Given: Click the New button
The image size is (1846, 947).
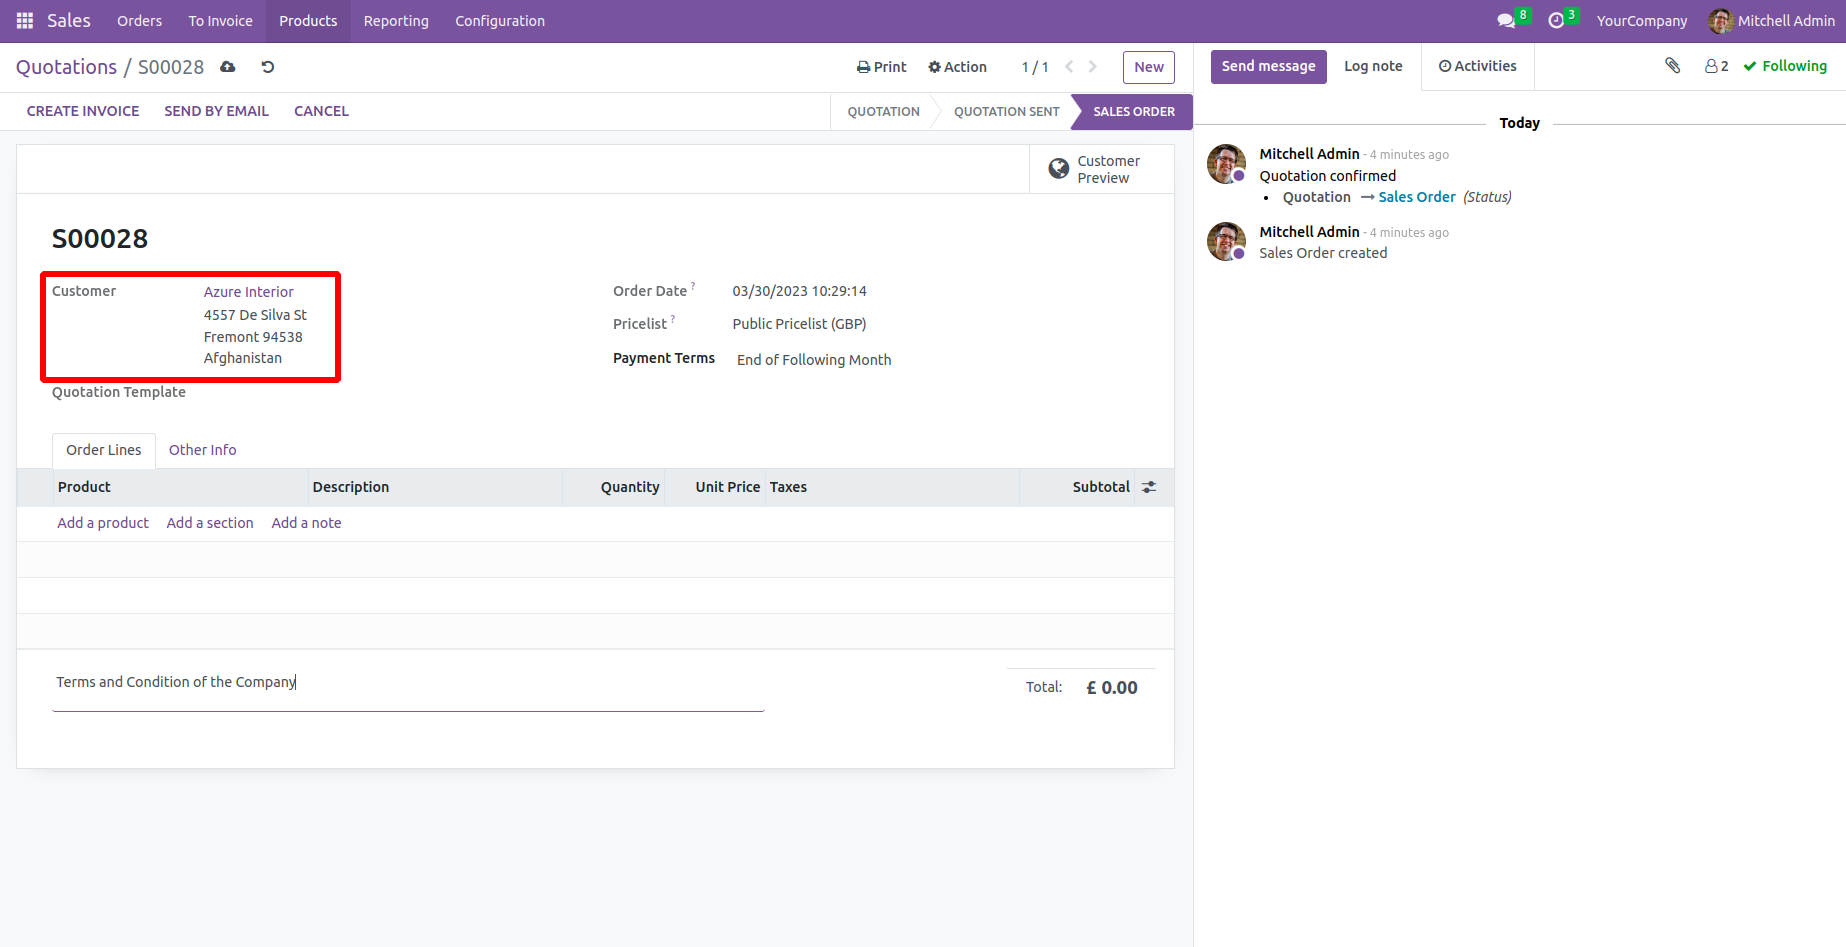Looking at the screenshot, I should [x=1149, y=67].
